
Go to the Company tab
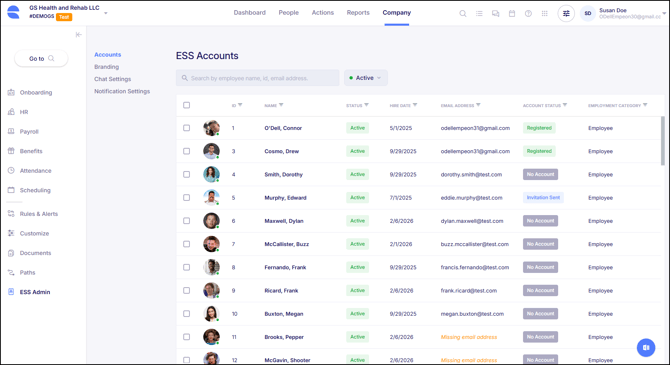397,13
